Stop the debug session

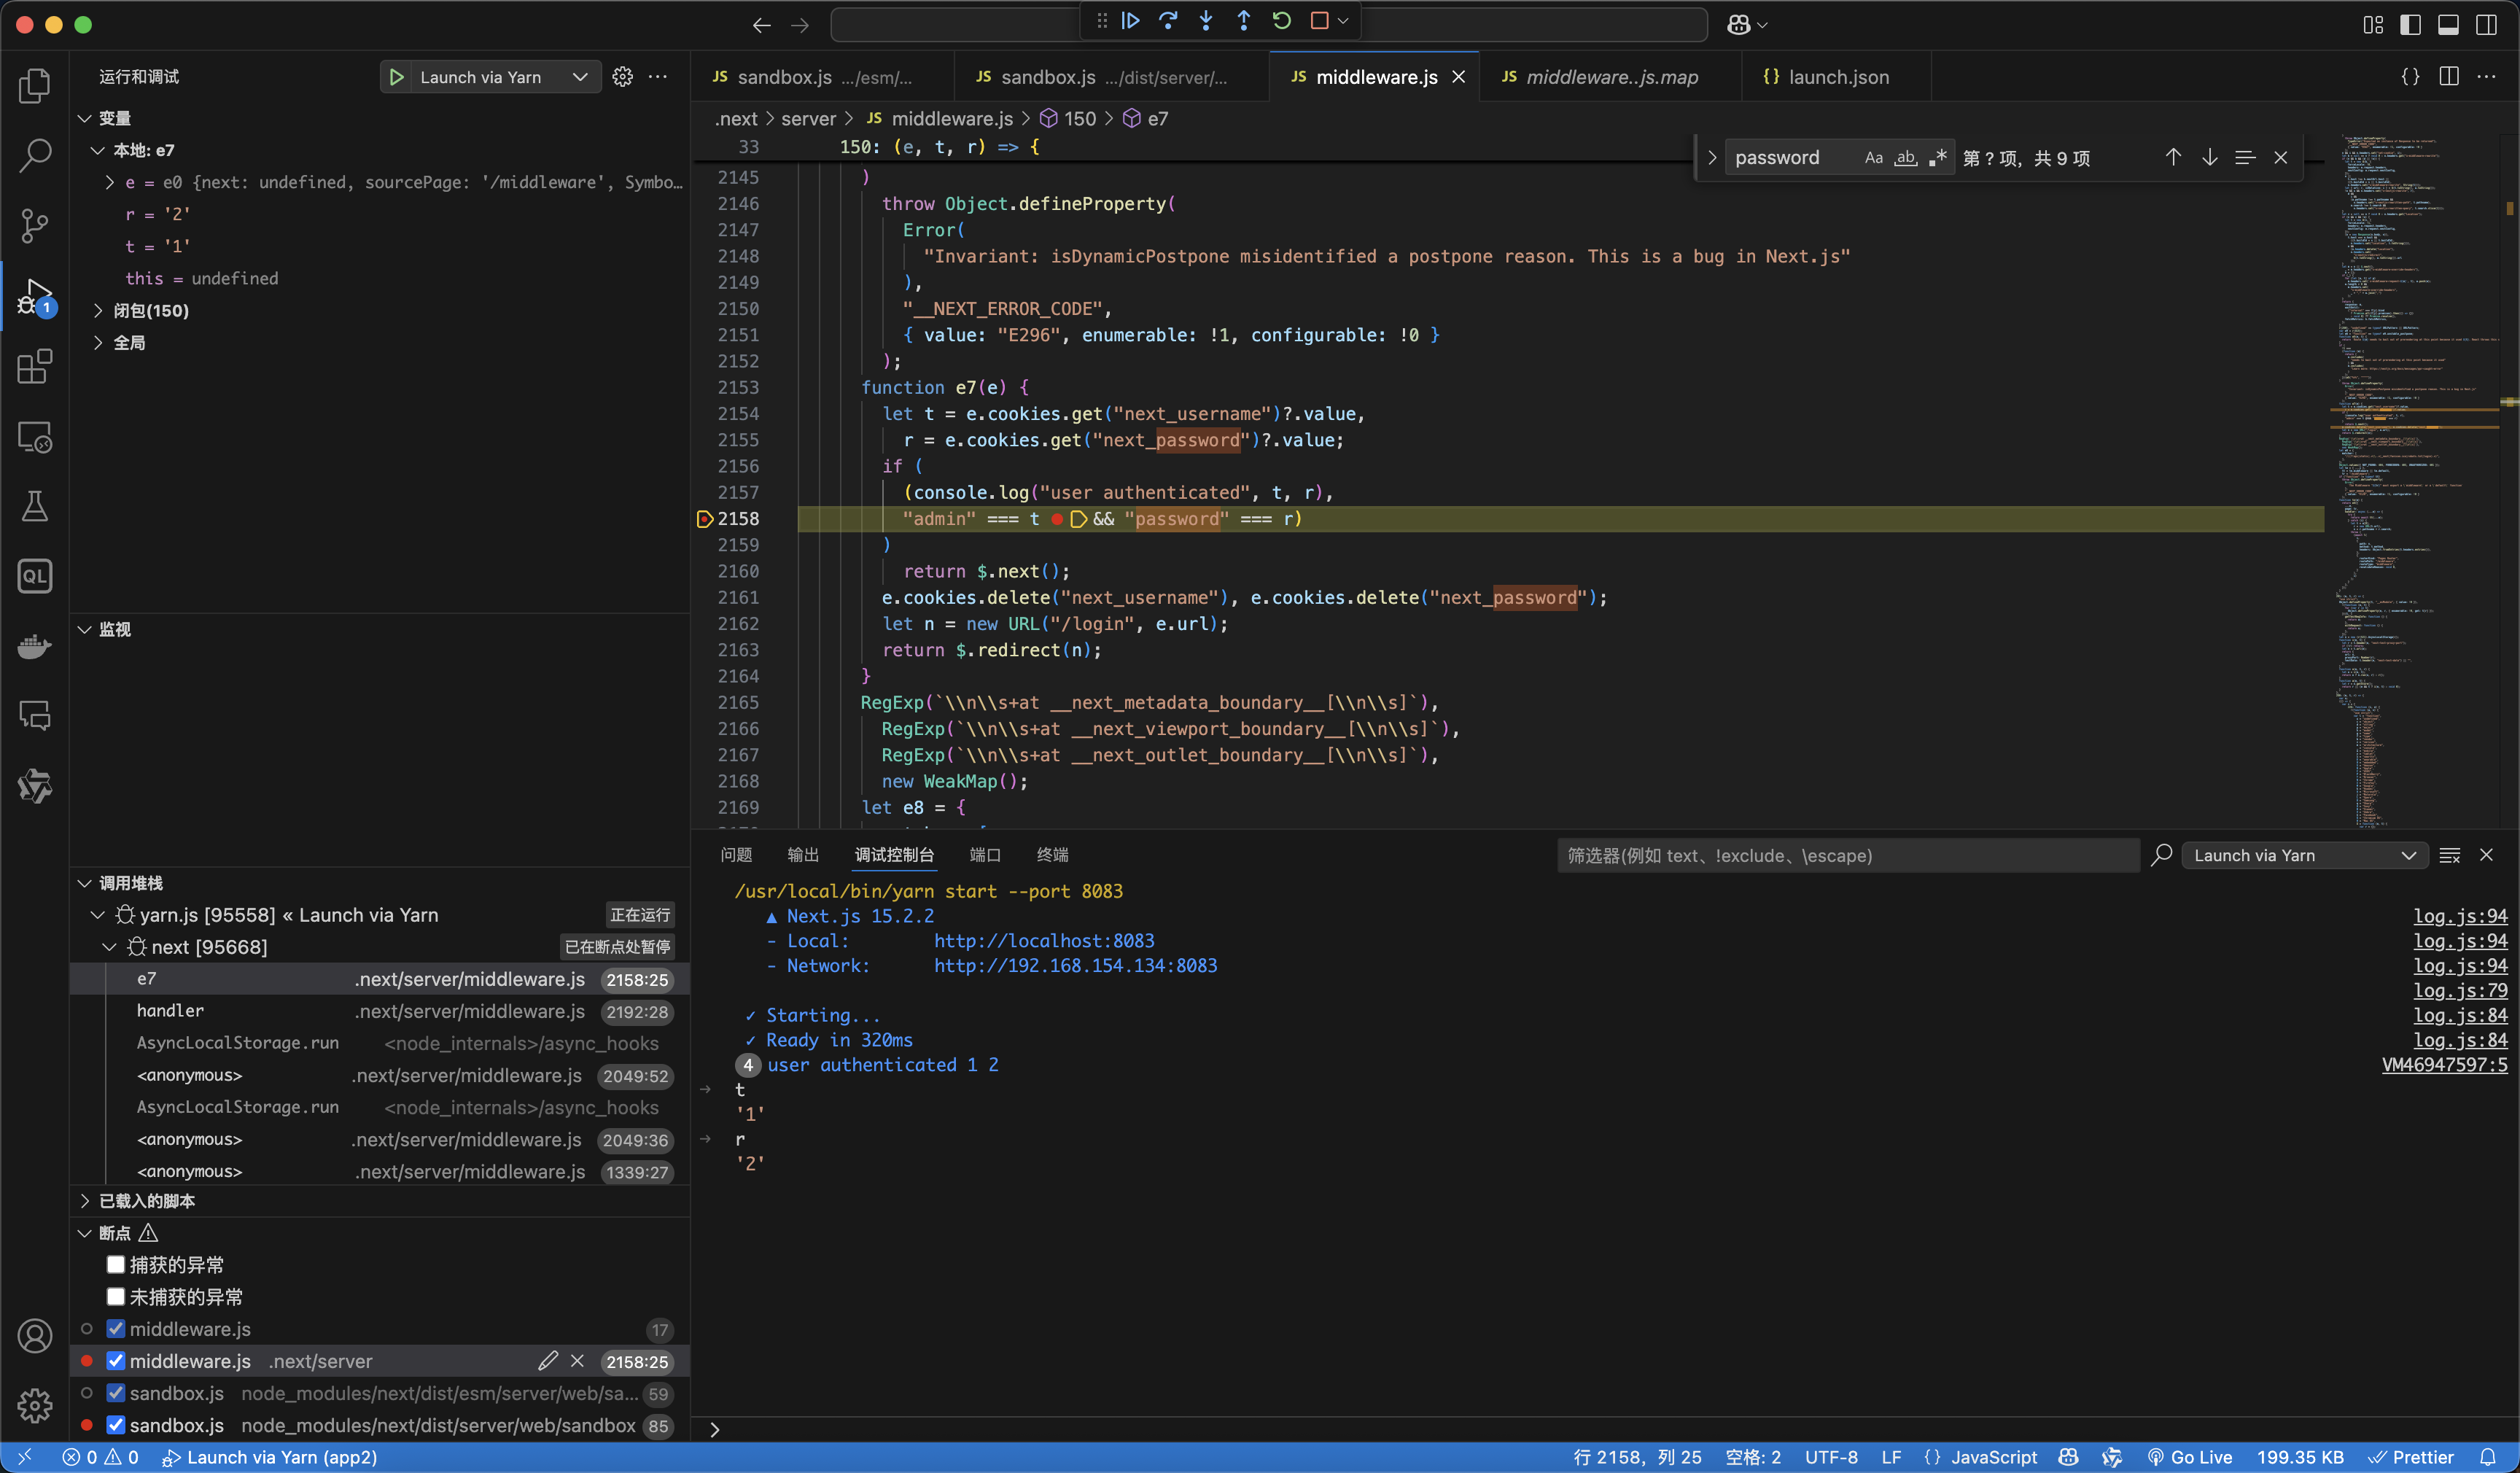pyautogui.click(x=1319, y=21)
